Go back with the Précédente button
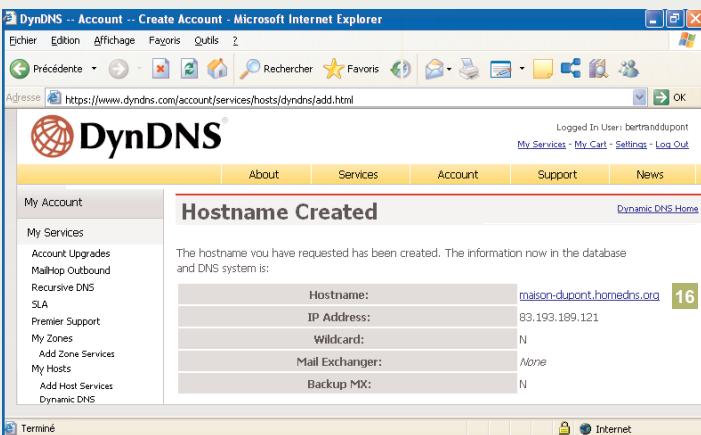 (x=46, y=69)
